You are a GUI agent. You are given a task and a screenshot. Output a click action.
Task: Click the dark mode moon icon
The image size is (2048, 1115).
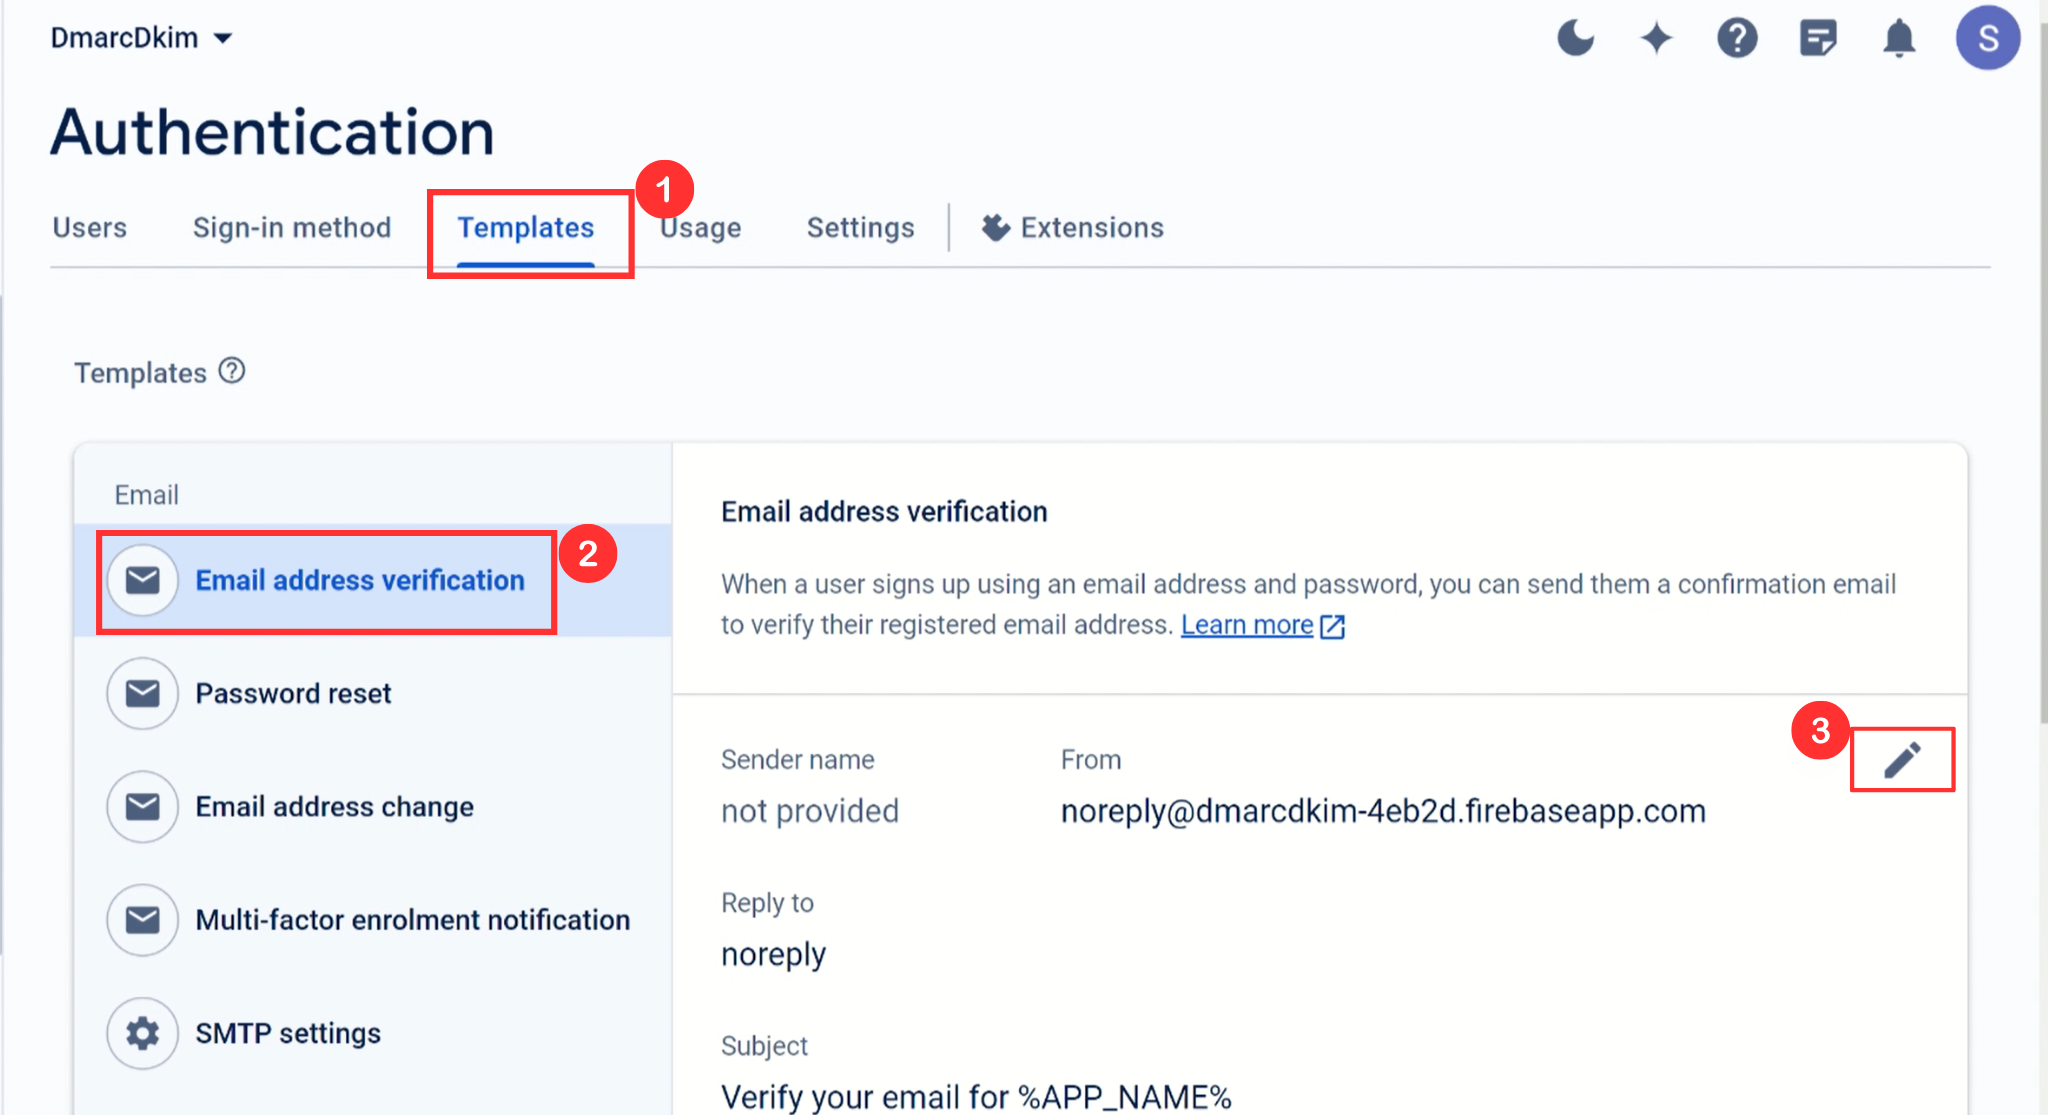pyautogui.click(x=1576, y=37)
